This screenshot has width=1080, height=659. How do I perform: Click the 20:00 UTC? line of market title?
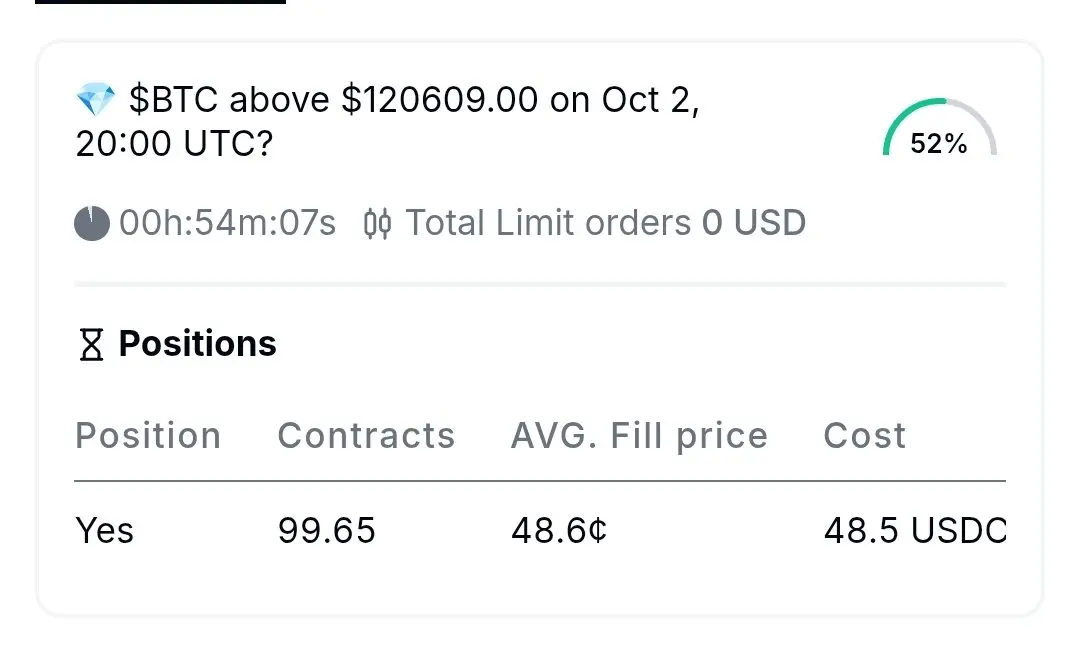[174, 146]
